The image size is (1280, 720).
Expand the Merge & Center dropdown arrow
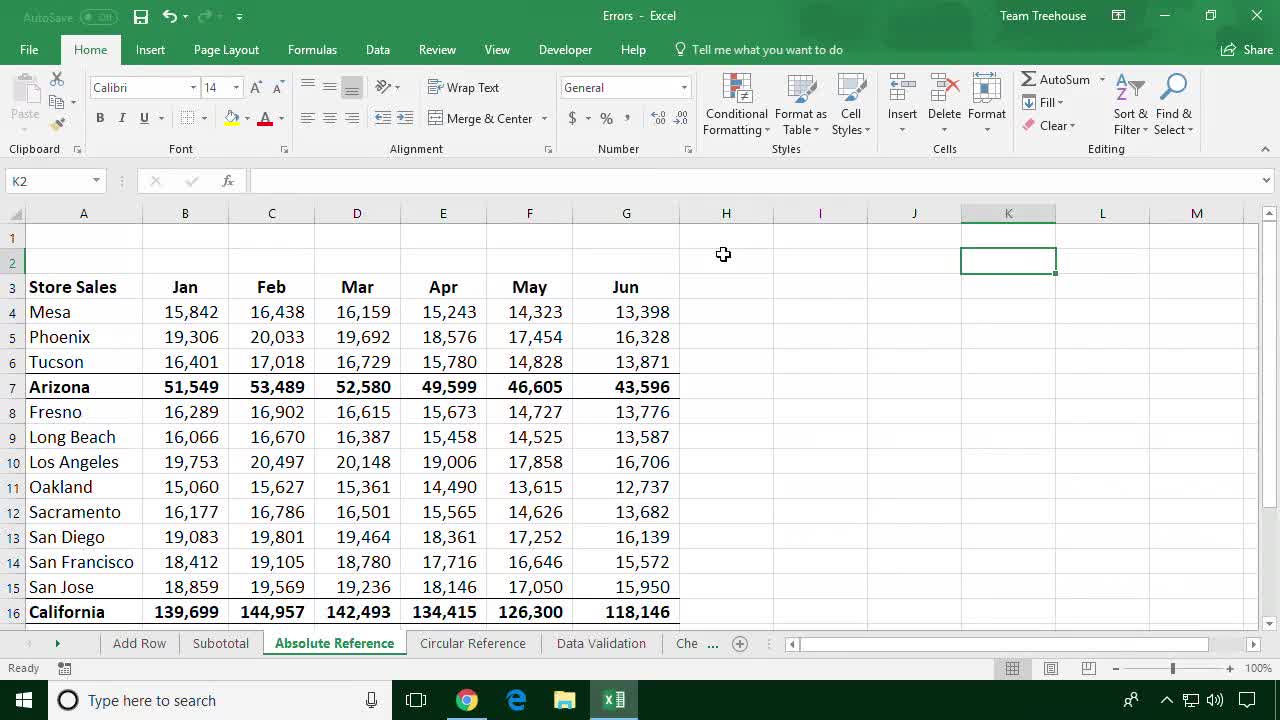[x=545, y=119]
